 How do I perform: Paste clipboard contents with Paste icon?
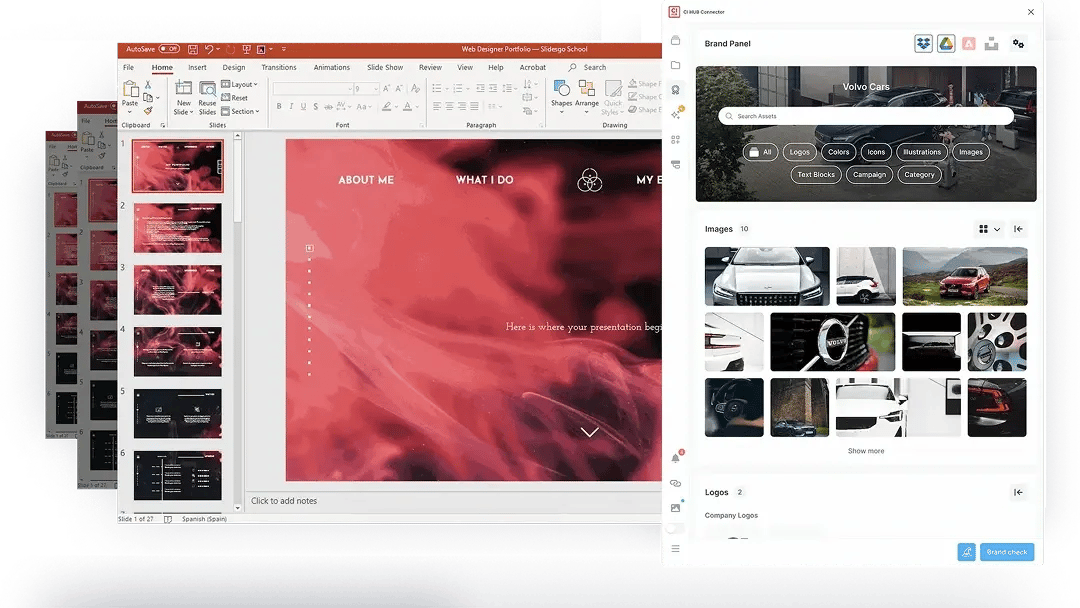(130, 89)
